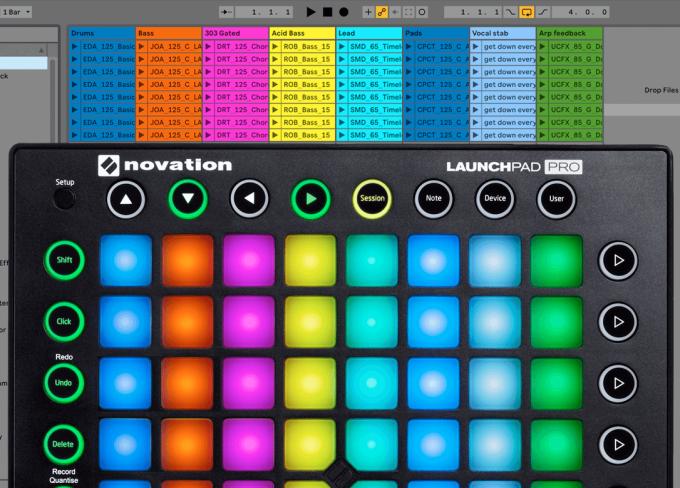Click the transport Stop square button
The width and height of the screenshot is (680, 488).
(x=327, y=12)
